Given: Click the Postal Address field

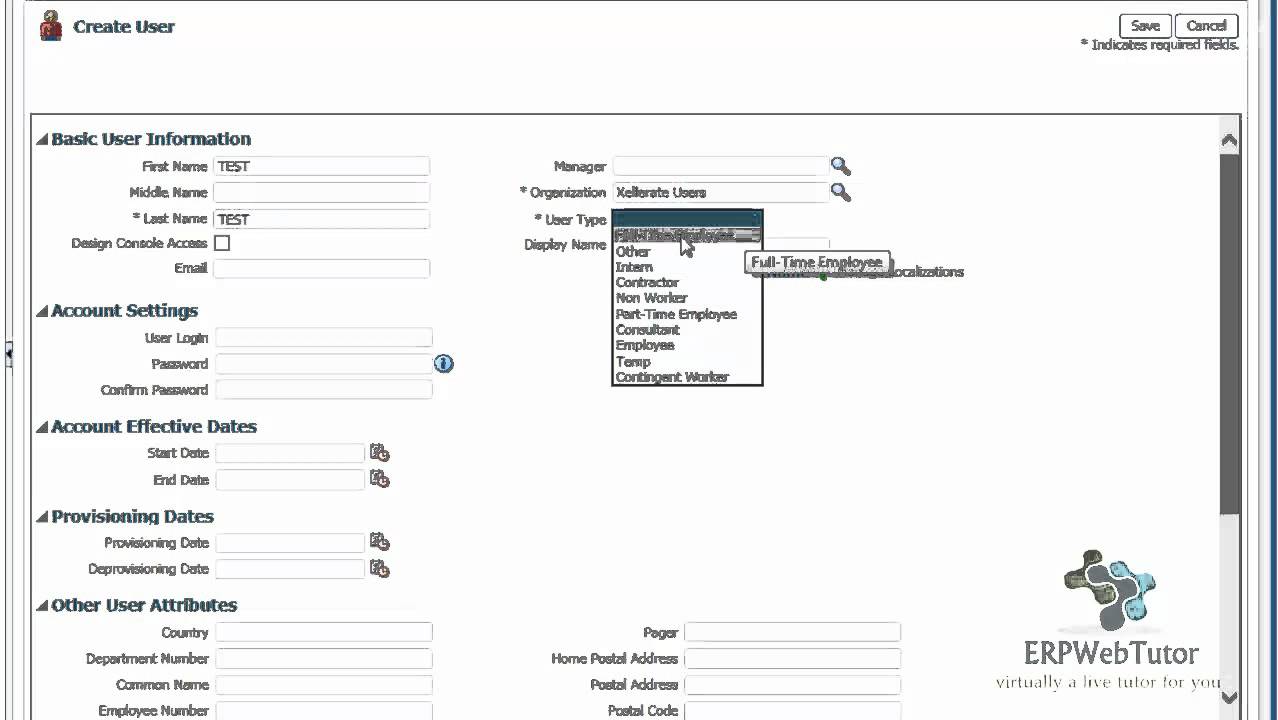Looking at the screenshot, I should tap(792, 685).
